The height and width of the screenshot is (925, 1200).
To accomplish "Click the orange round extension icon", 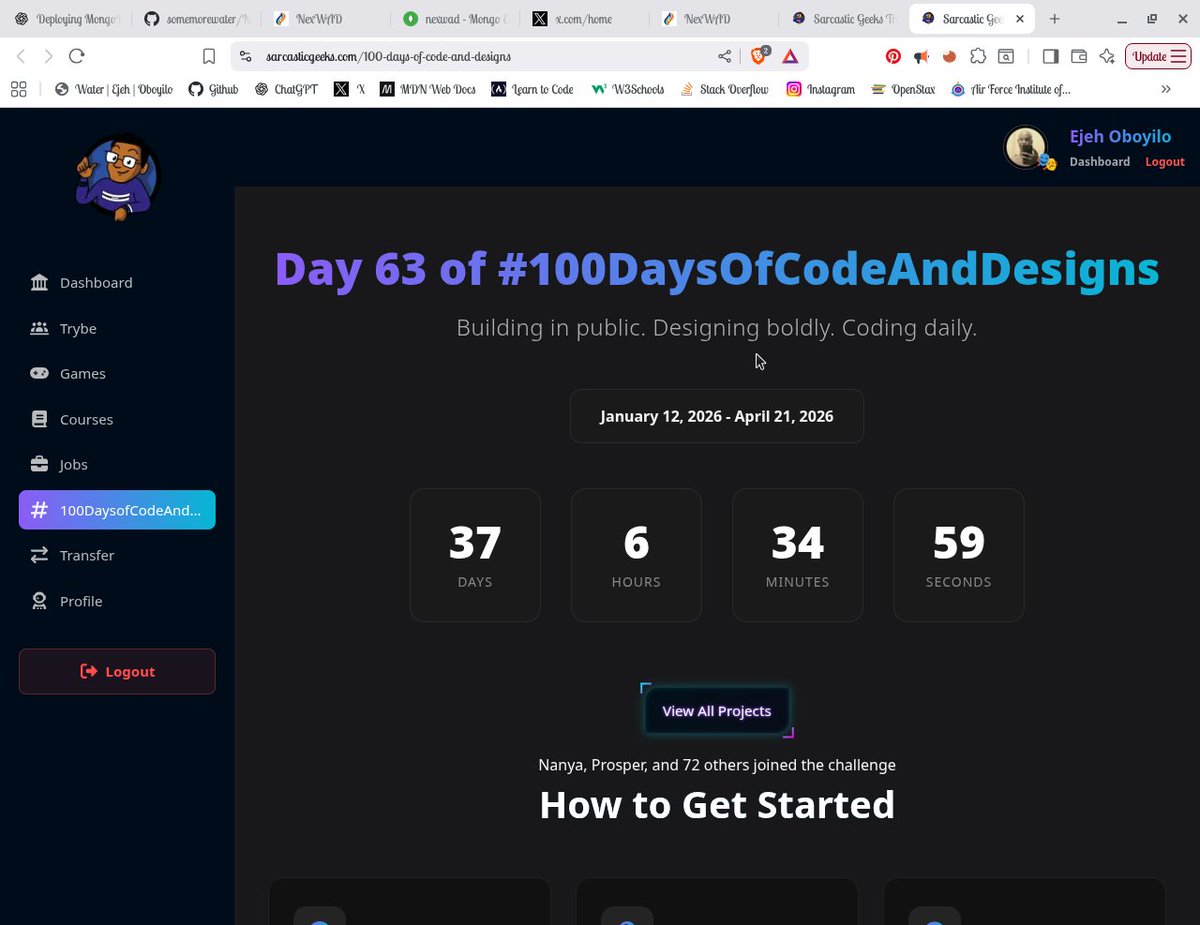I will 949,57.
